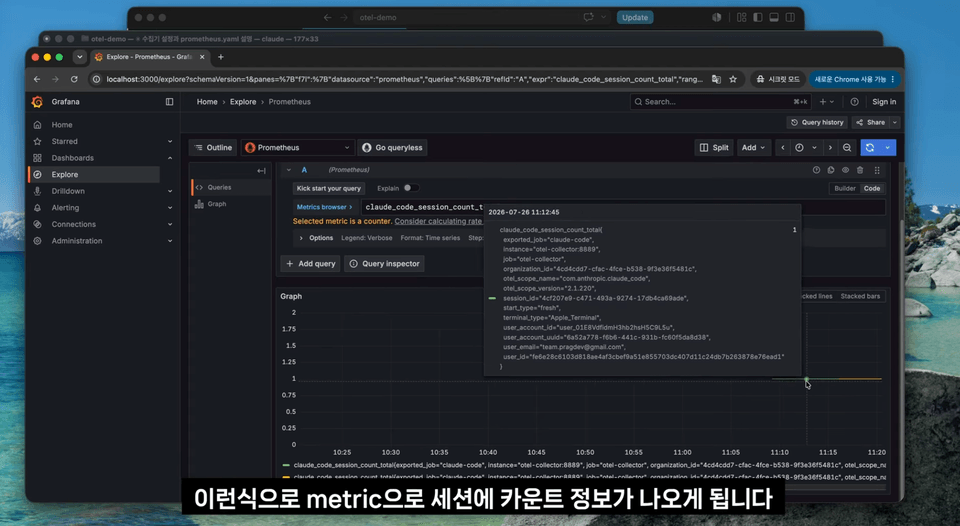Expand the Administration section chevron
The width and height of the screenshot is (960, 526).
170,241
